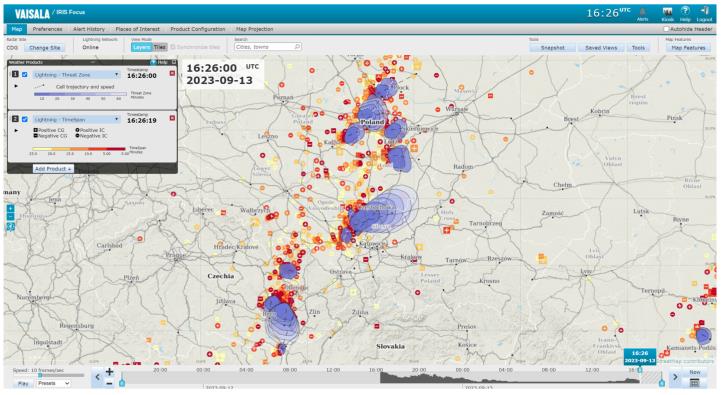722x395 pixels.
Task: Enable the Autohide Header checkbox
Action: click(666, 29)
